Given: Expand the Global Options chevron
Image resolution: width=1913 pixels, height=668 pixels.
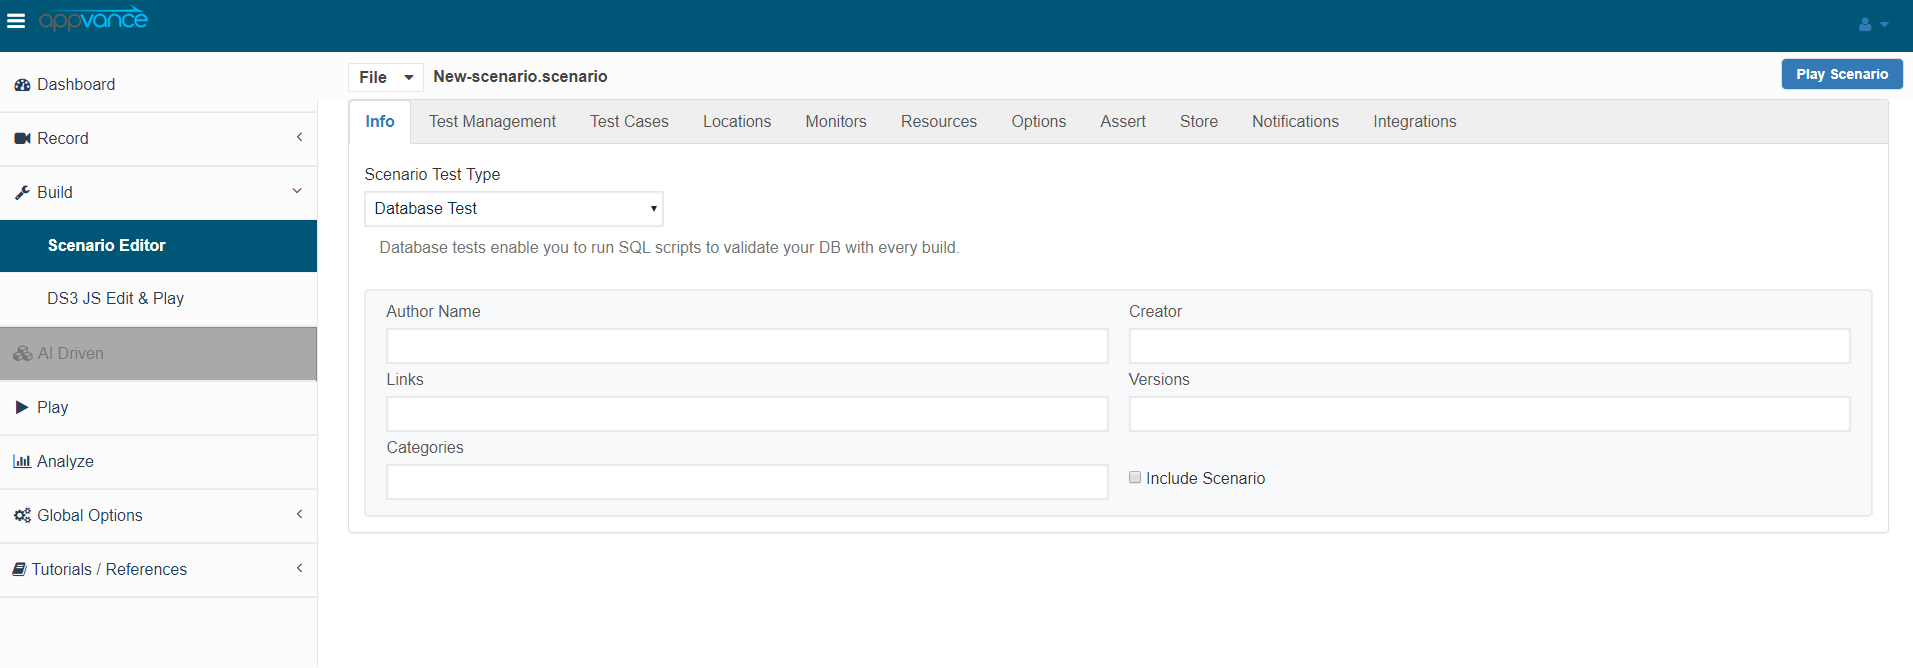Looking at the screenshot, I should click(299, 515).
